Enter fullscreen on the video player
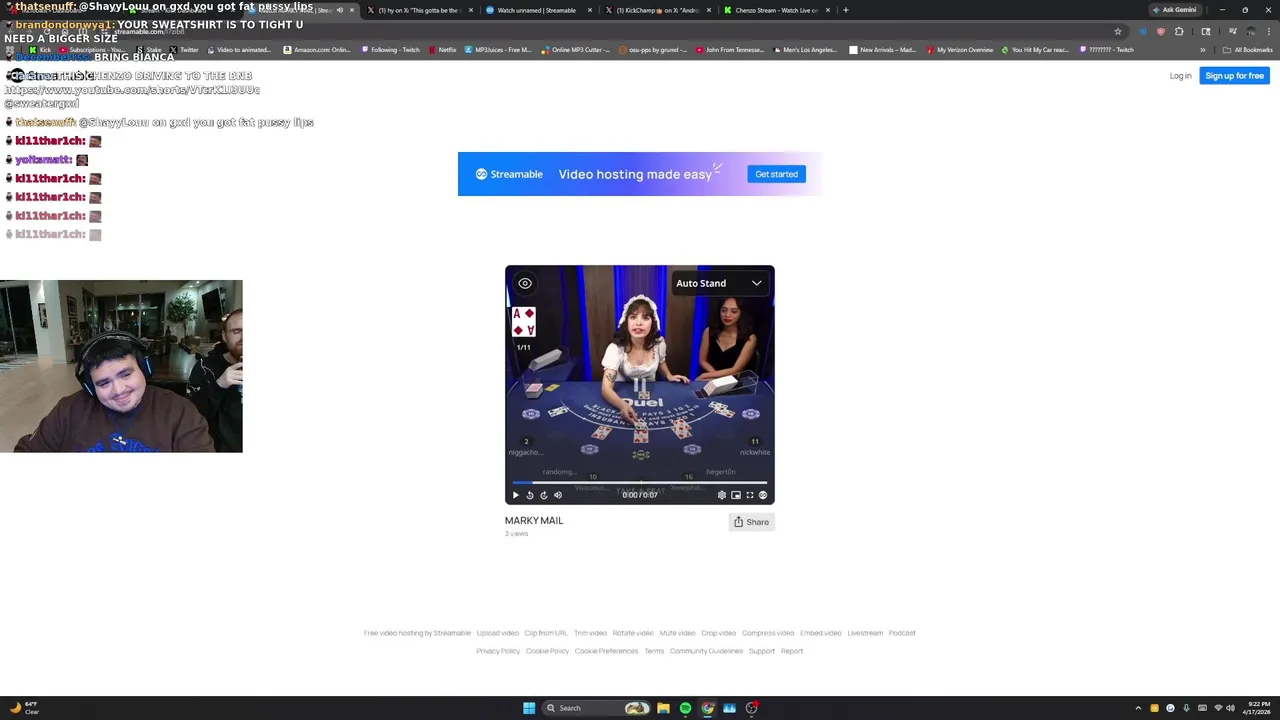Screen dimensions: 1280x720 (x=750, y=495)
